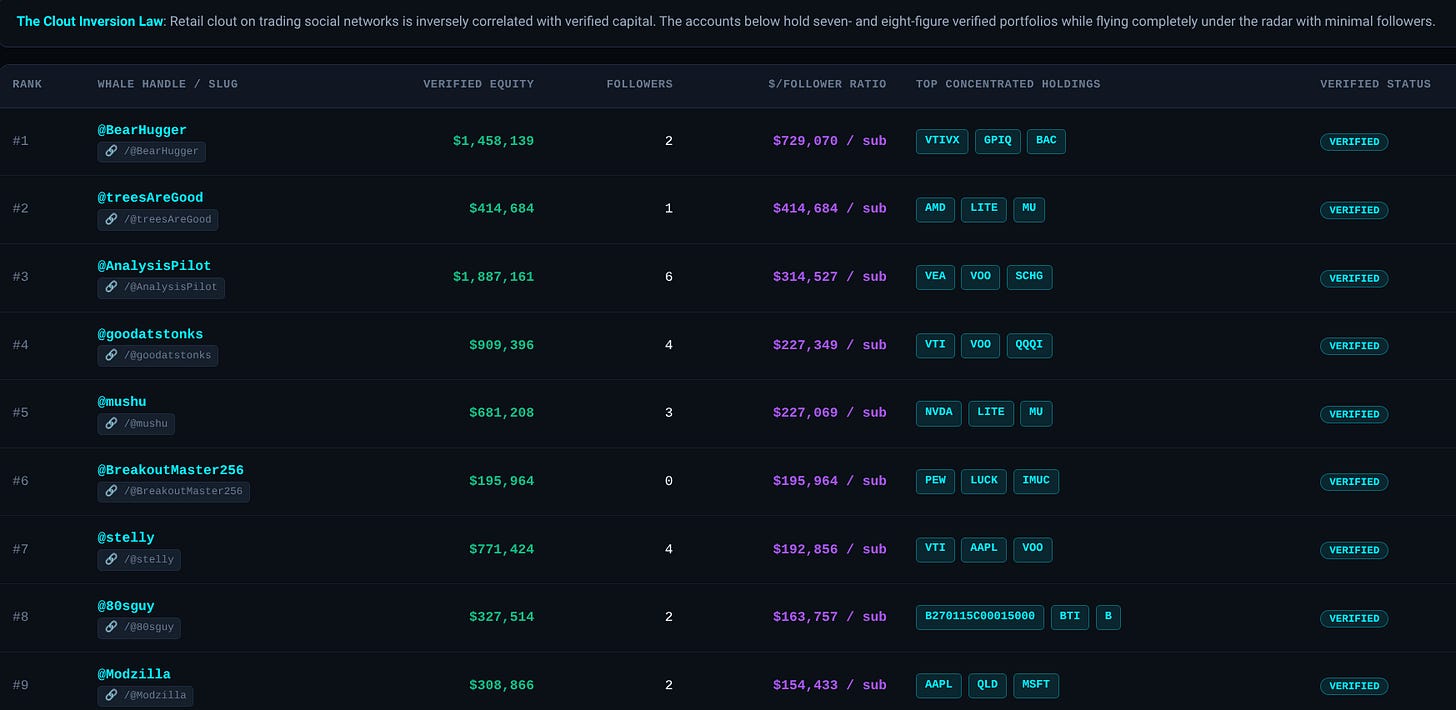This screenshot has height=710, width=1456.
Task: Click AAPL tag in stelly row
Action: click(x=984, y=549)
